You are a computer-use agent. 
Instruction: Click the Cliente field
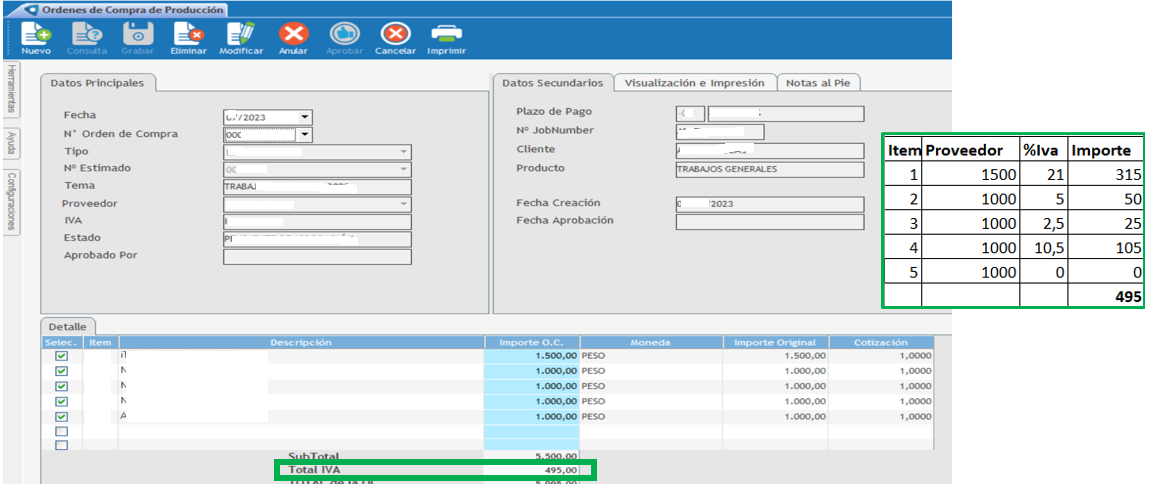click(770, 151)
